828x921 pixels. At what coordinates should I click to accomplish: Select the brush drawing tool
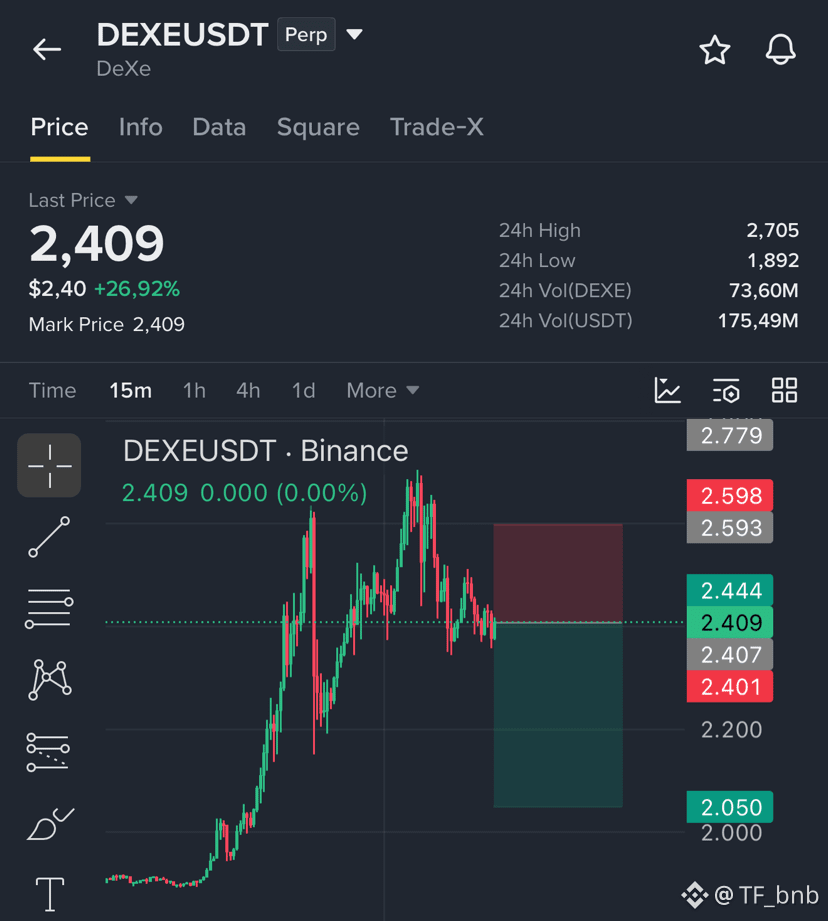50,823
